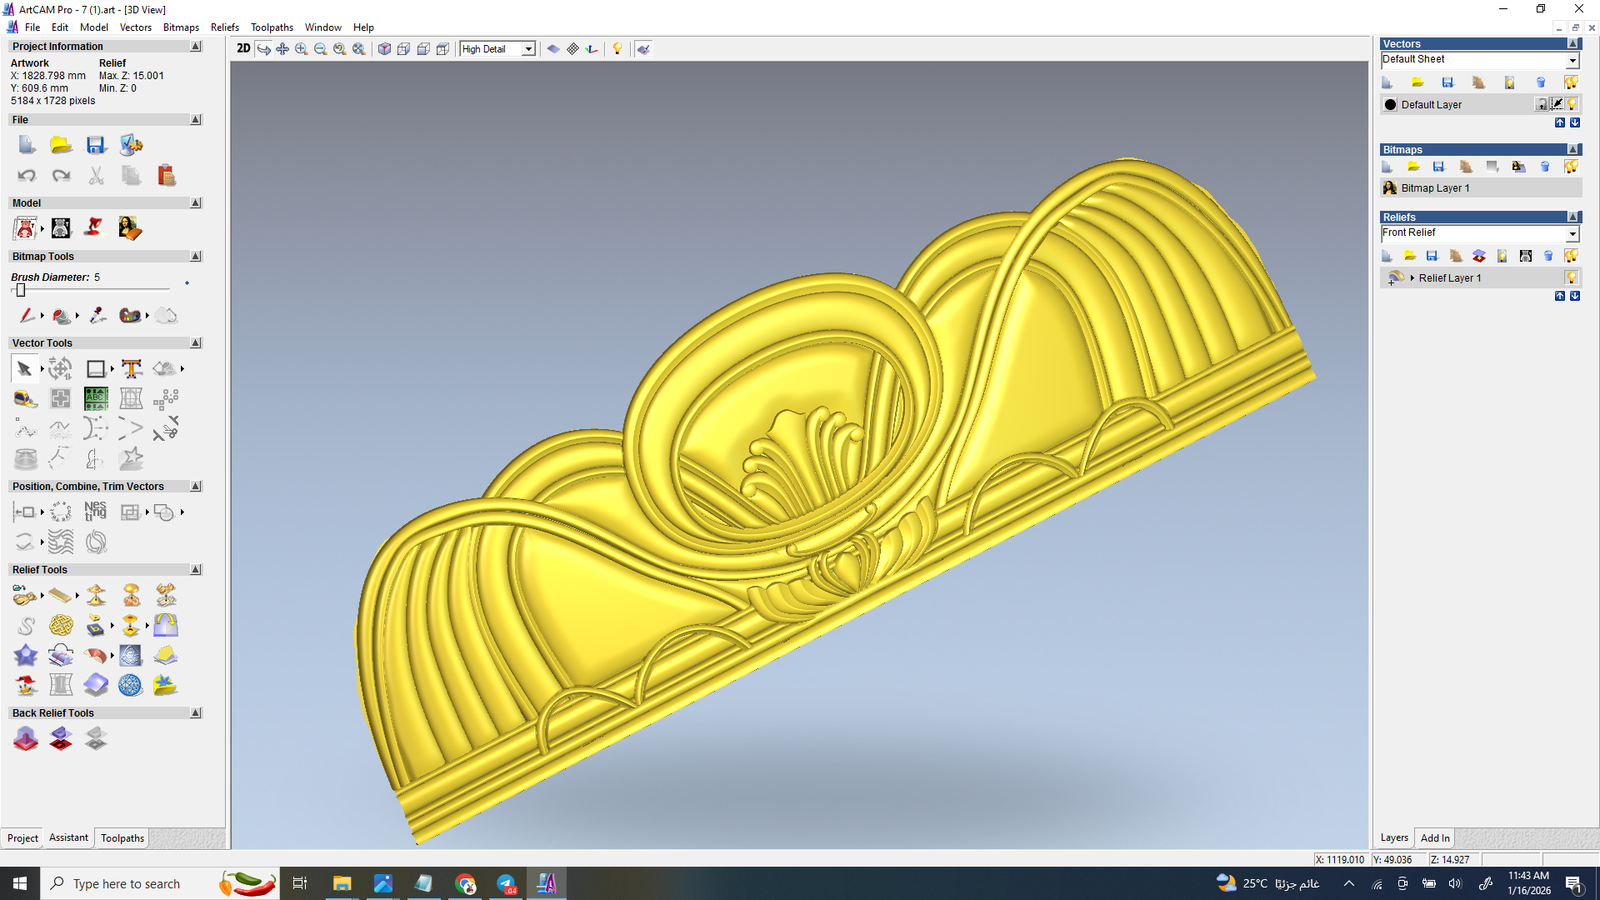Switch to 2D view with the 2D button

tap(243, 49)
